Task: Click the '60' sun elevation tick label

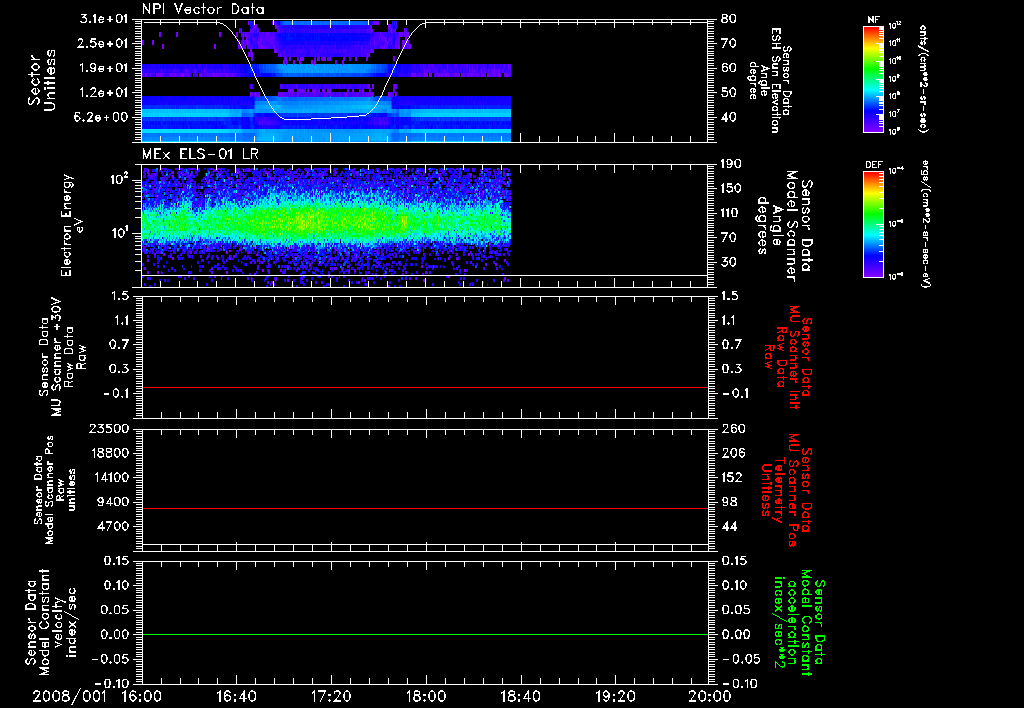Action: pos(729,68)
